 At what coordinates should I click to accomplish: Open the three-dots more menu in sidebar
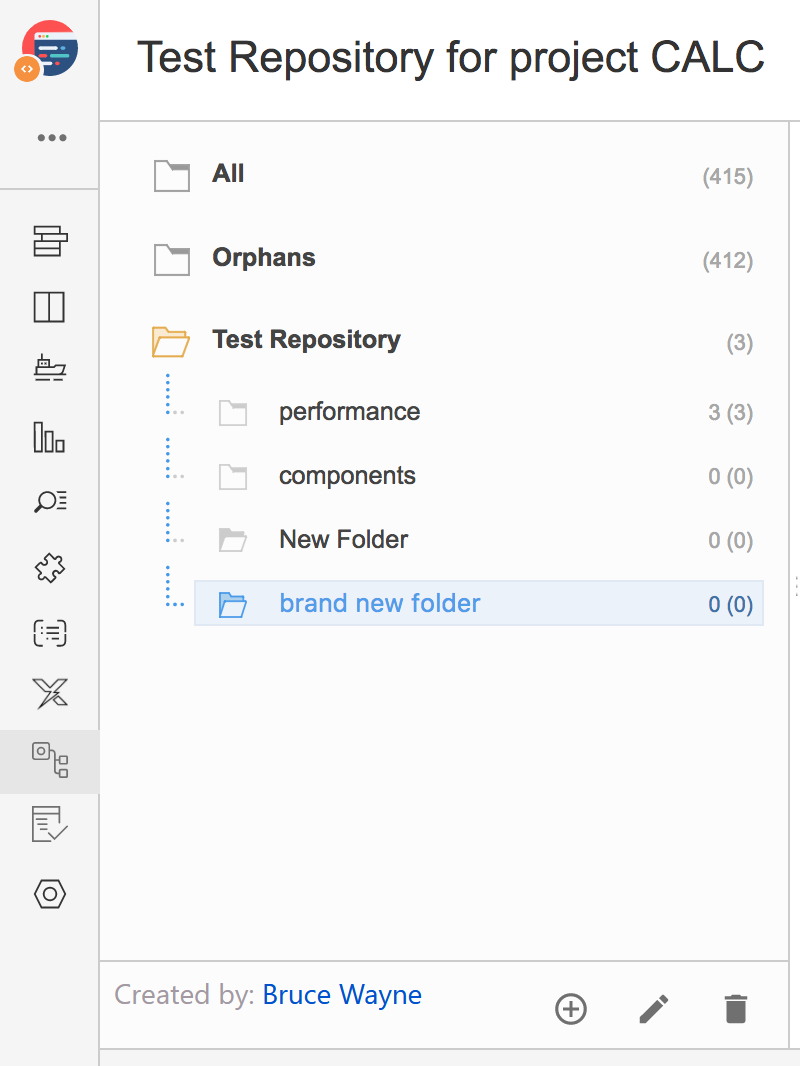coord(52,137)
